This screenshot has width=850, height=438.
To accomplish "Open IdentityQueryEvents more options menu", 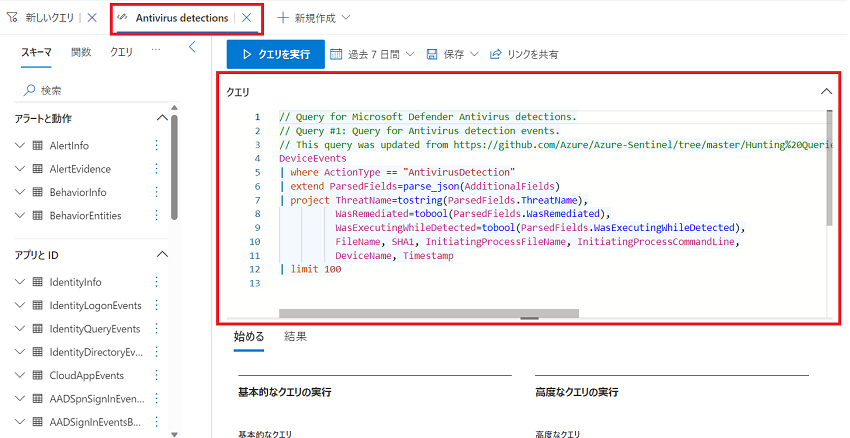I will (157, 328).
